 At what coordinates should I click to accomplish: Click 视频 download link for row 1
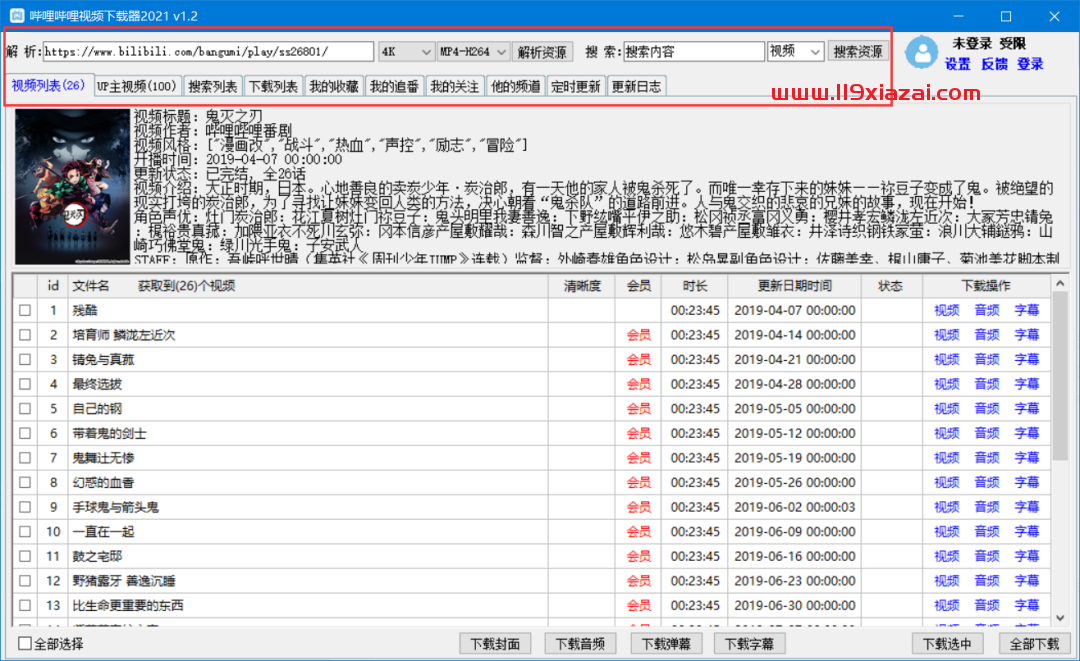click(946, 311)
